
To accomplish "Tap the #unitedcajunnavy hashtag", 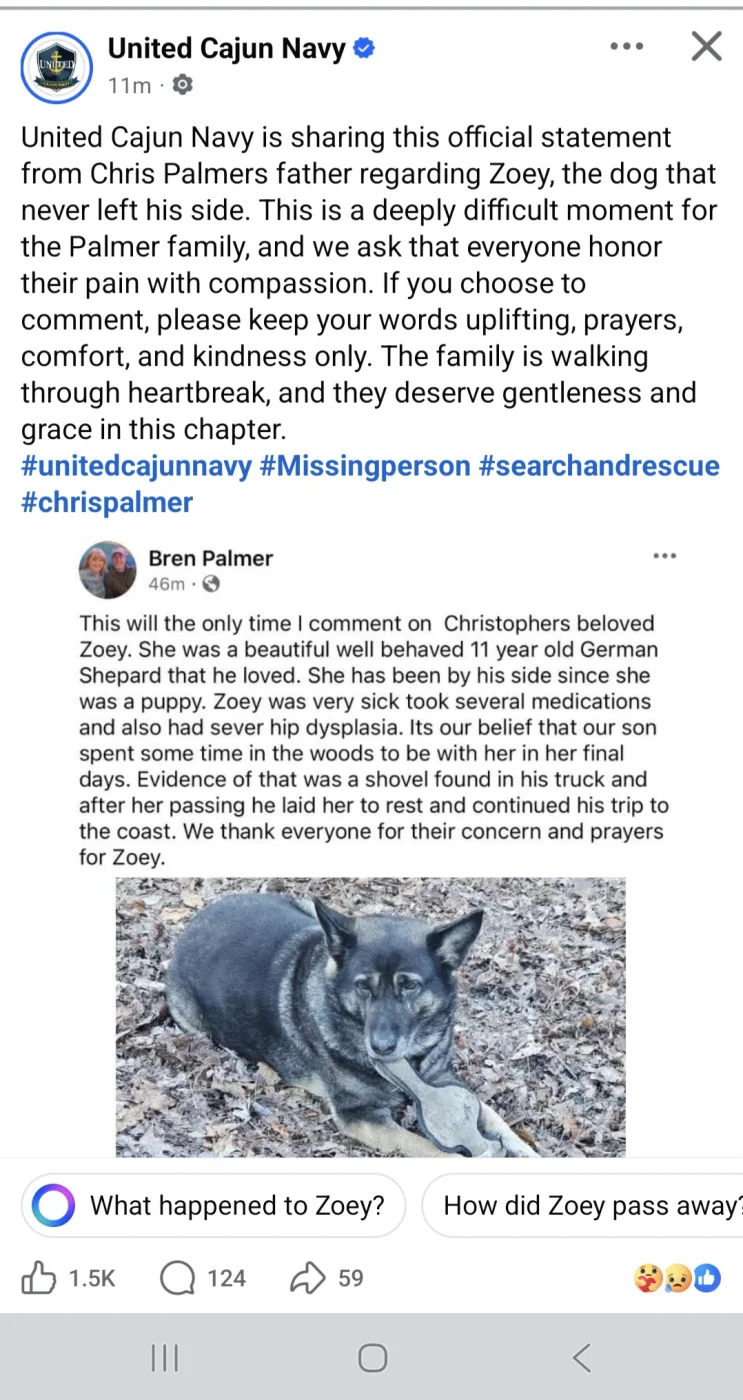I will pos(136,466).
